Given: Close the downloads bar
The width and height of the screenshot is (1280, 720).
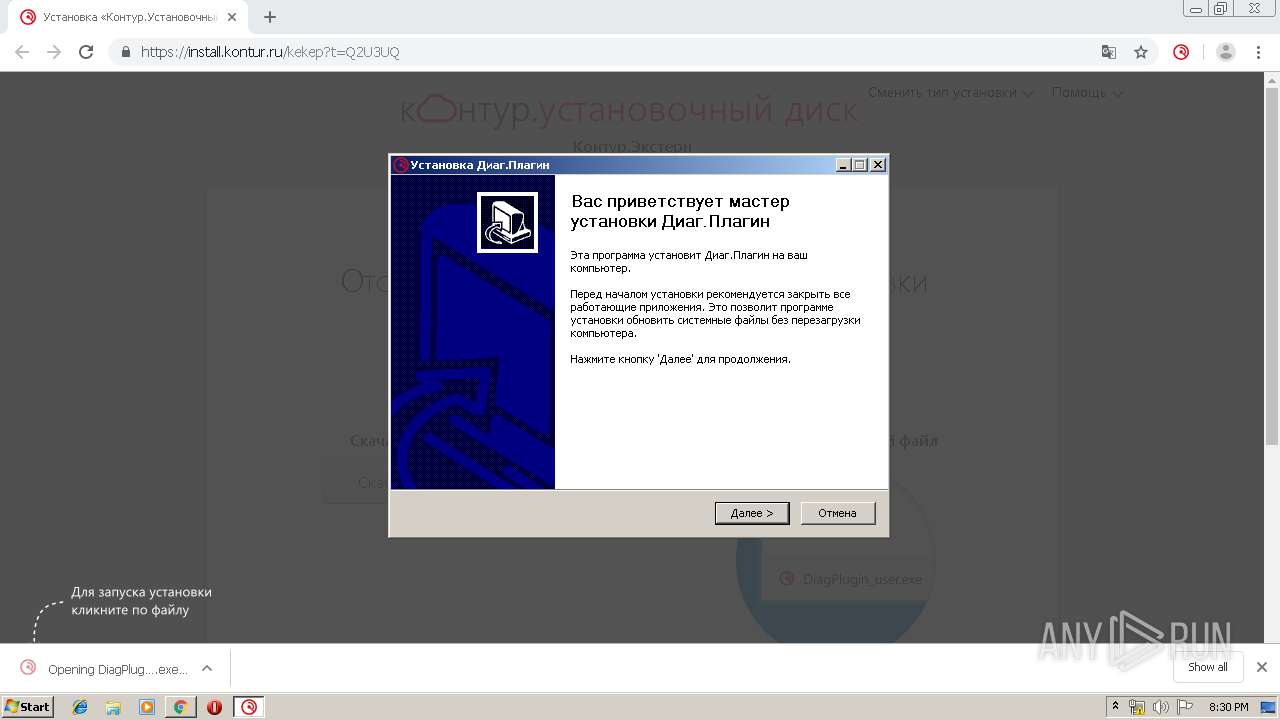Looking at the screenshot, I should [x=1262, y=667].
